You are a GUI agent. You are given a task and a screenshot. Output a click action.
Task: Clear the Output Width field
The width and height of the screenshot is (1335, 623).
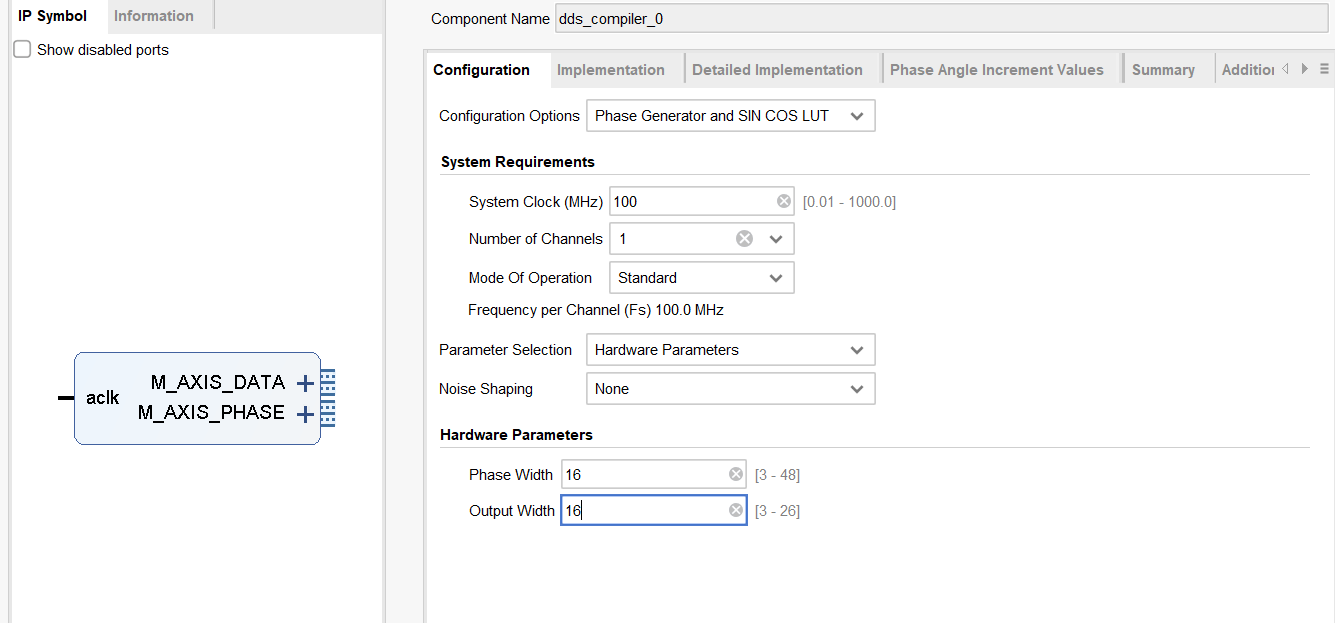[x=736, y=511]
